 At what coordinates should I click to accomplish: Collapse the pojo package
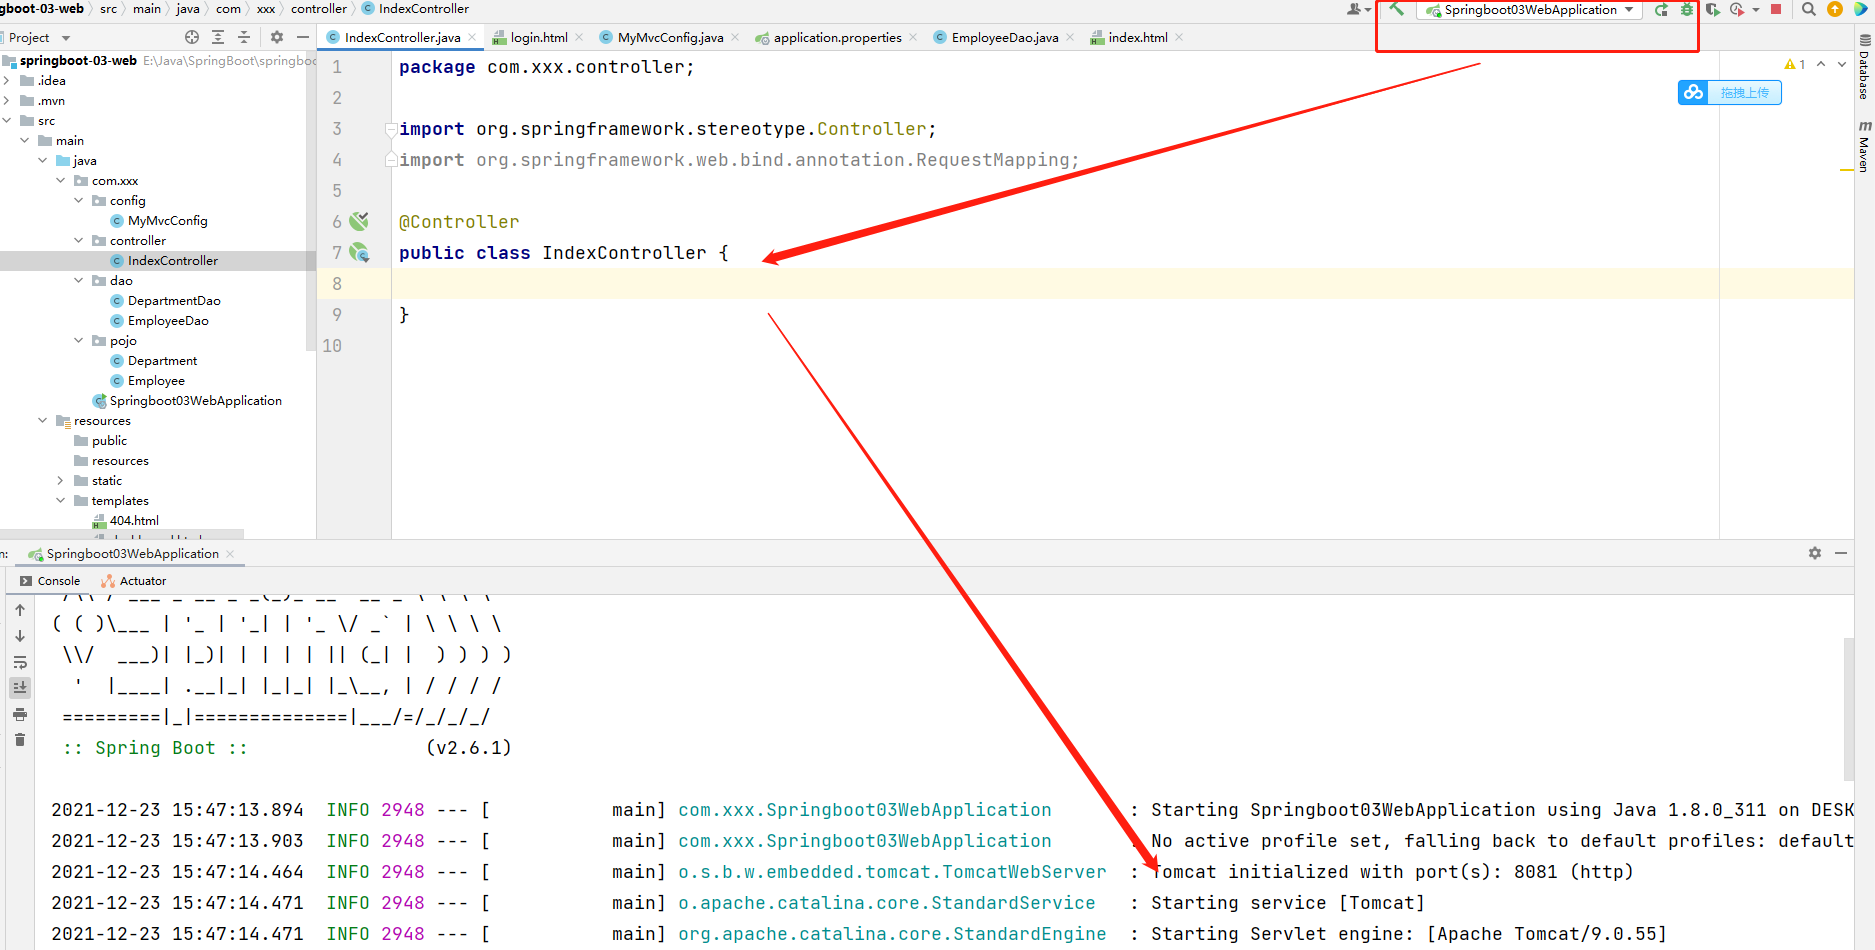tap(79, 341)
